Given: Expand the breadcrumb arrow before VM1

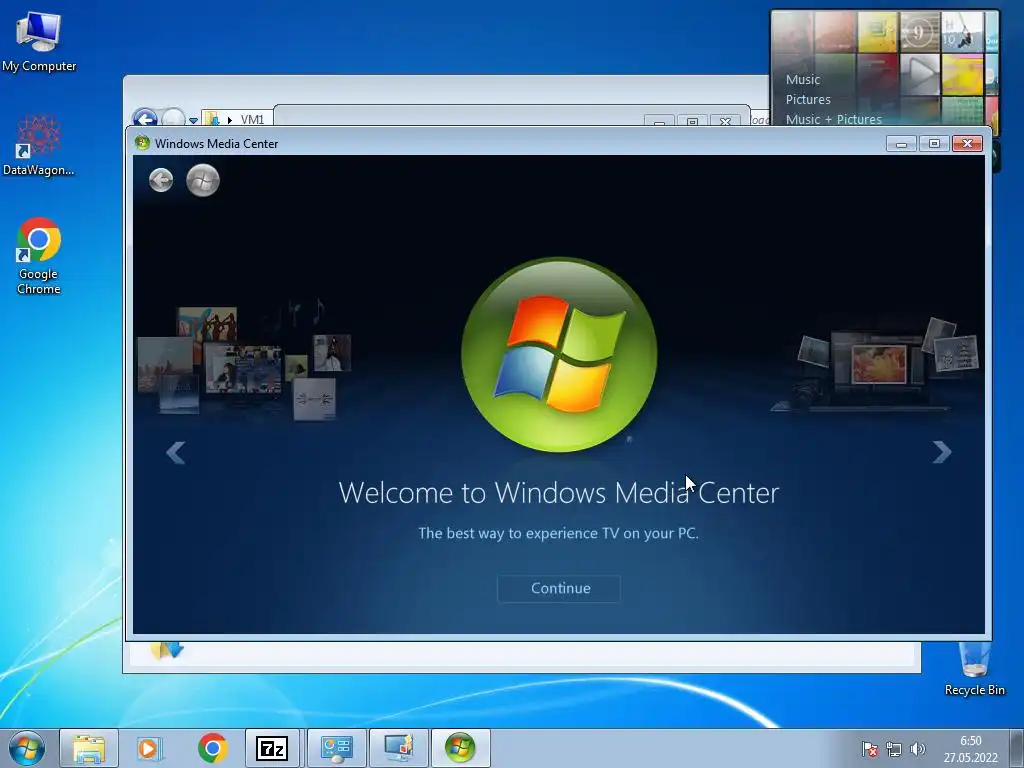Looking at the screenshot, I should coord(230,120).
